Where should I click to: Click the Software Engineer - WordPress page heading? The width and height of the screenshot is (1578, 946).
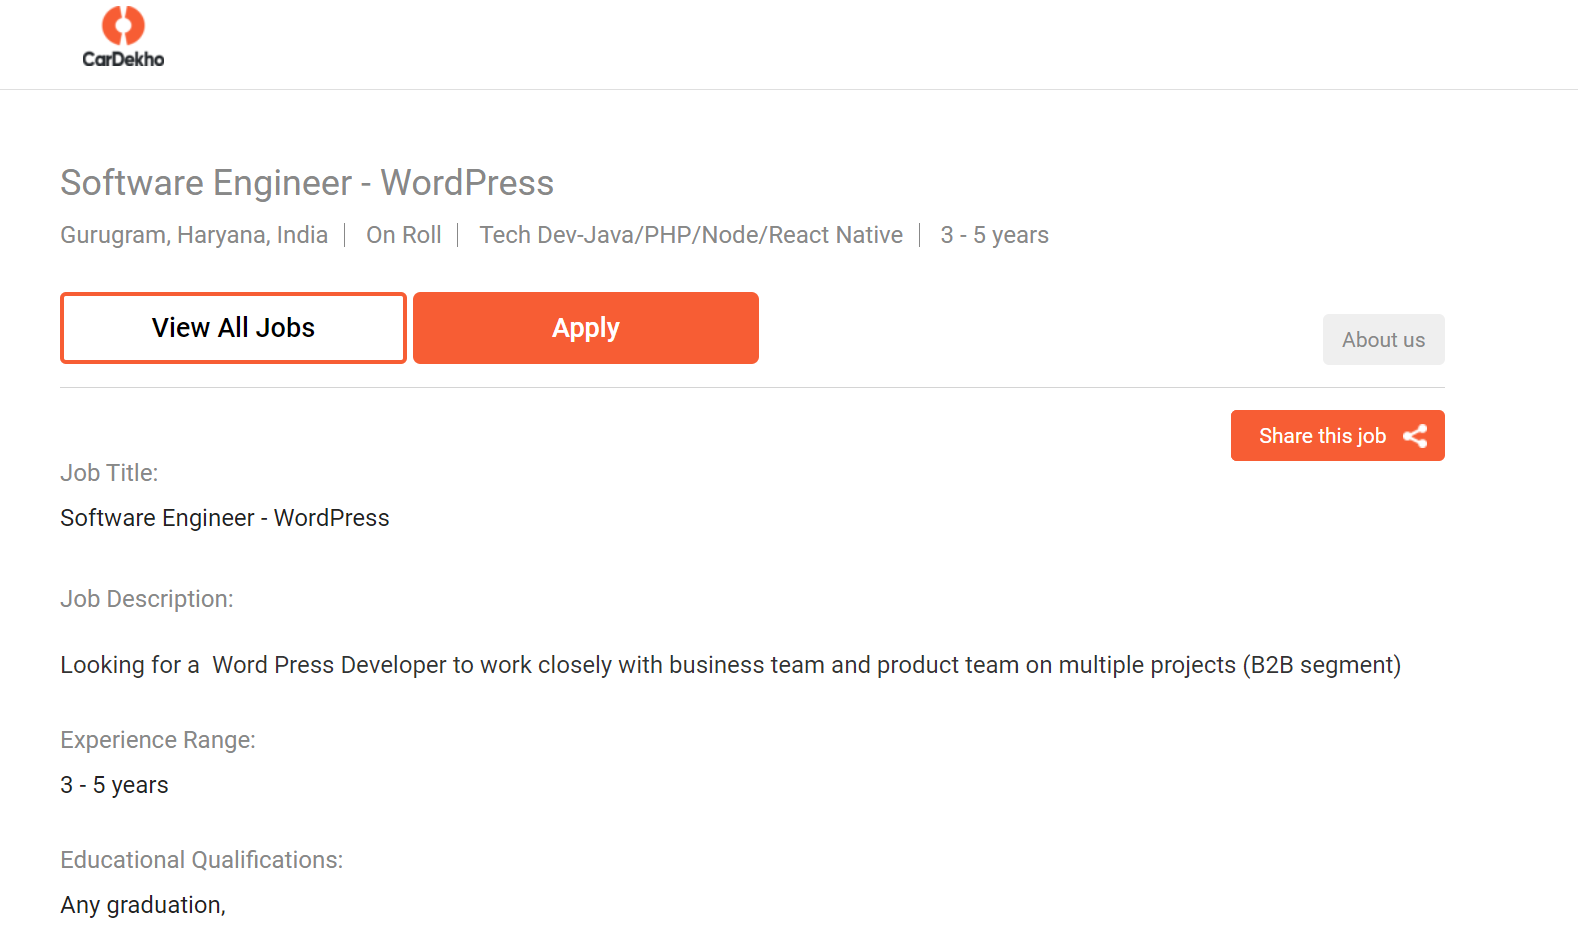point(307,183)
